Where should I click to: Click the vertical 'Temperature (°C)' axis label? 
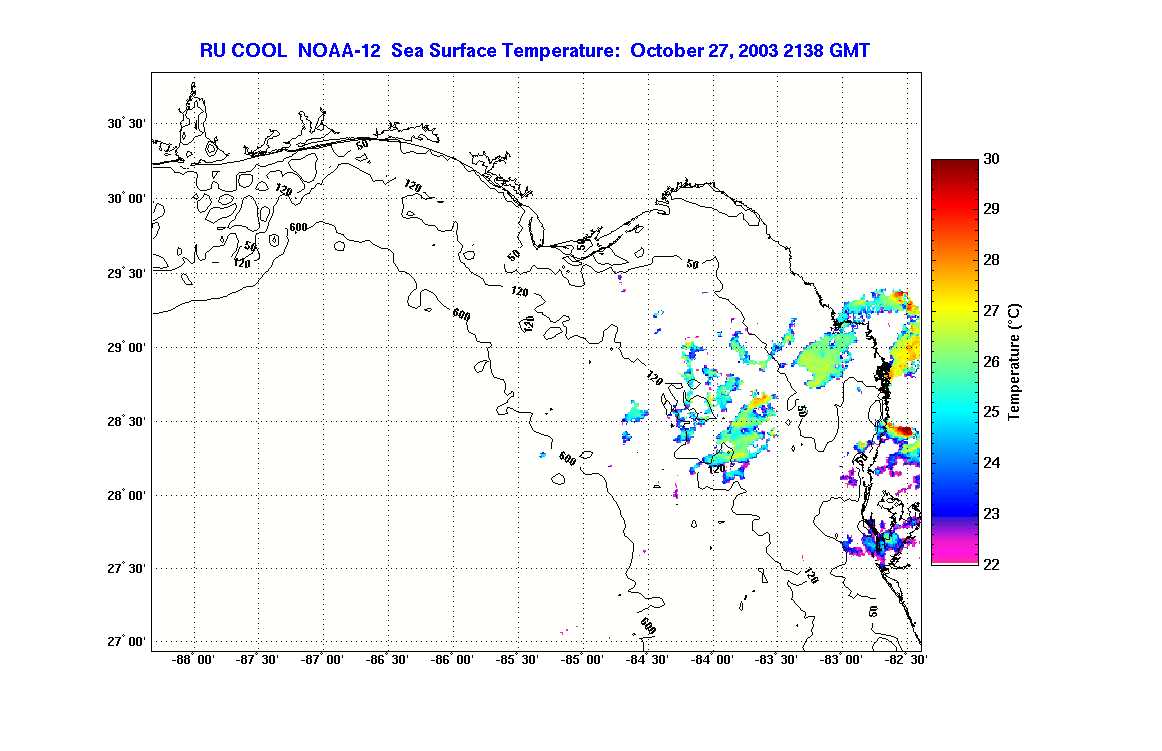point(1014,362)
